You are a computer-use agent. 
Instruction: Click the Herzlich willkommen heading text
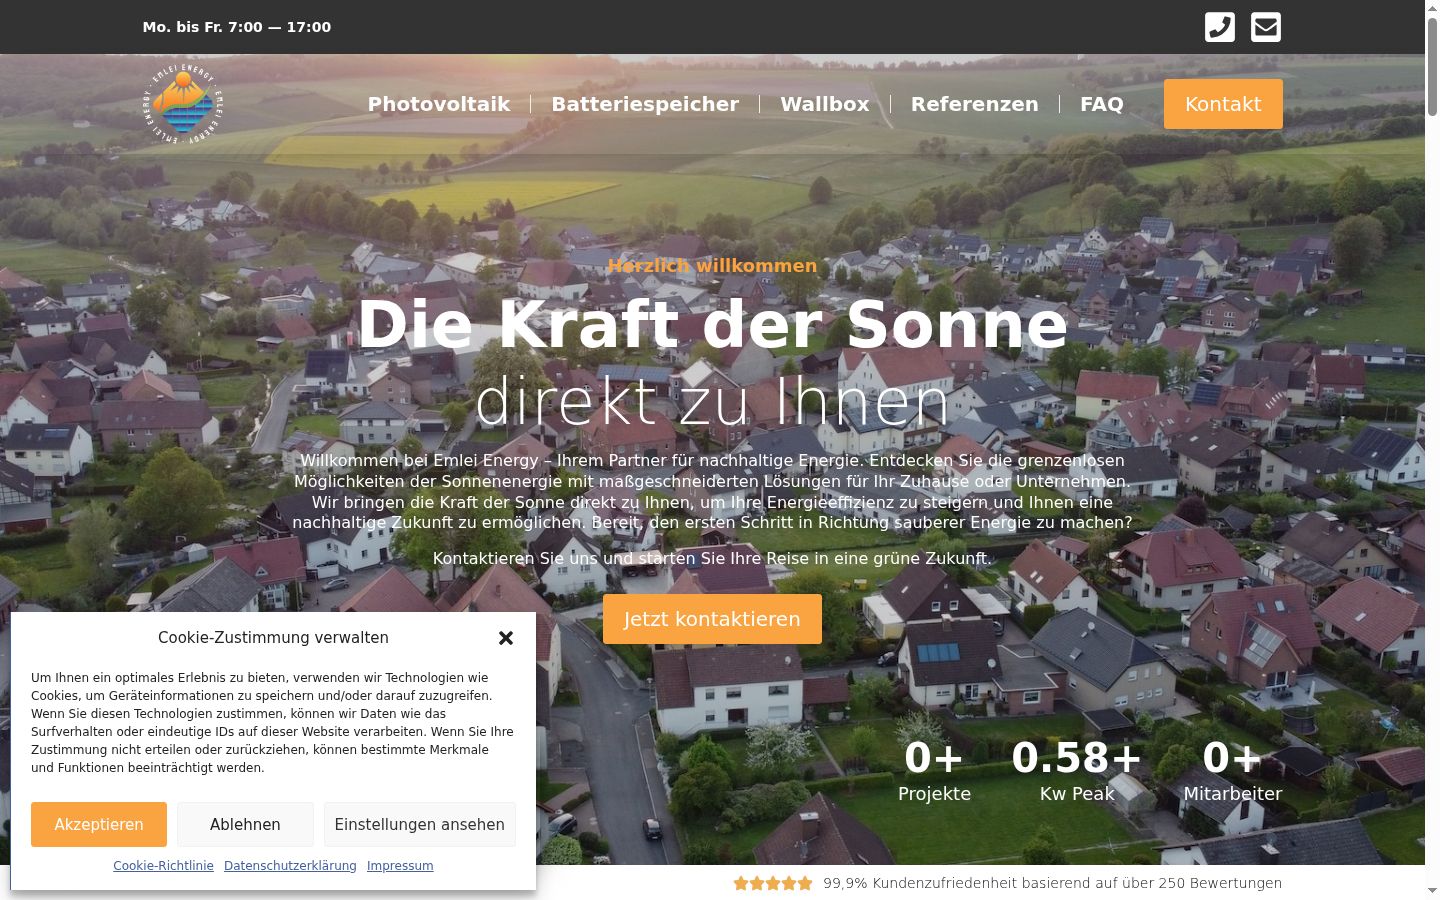712,266
